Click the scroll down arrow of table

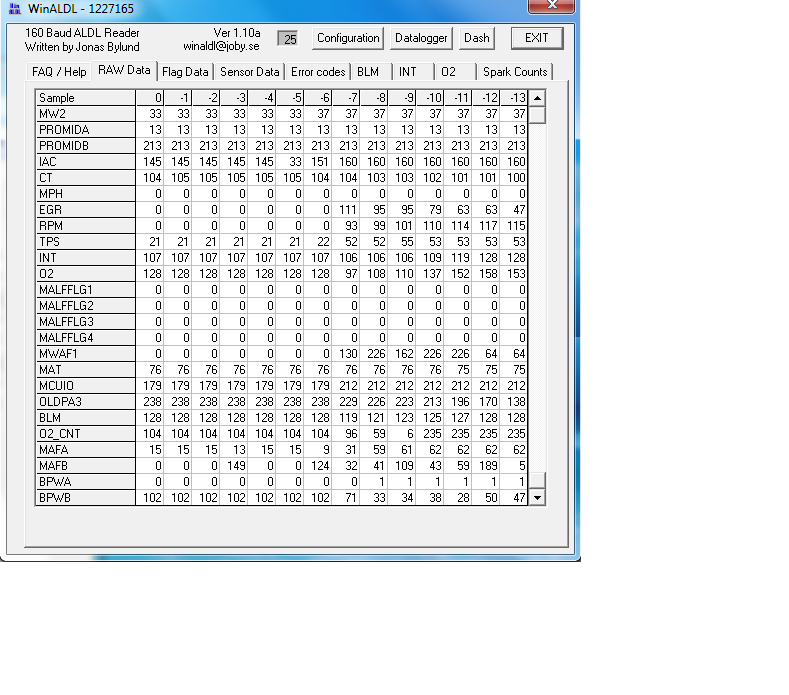pyautogui.click(x=537, y=497)
